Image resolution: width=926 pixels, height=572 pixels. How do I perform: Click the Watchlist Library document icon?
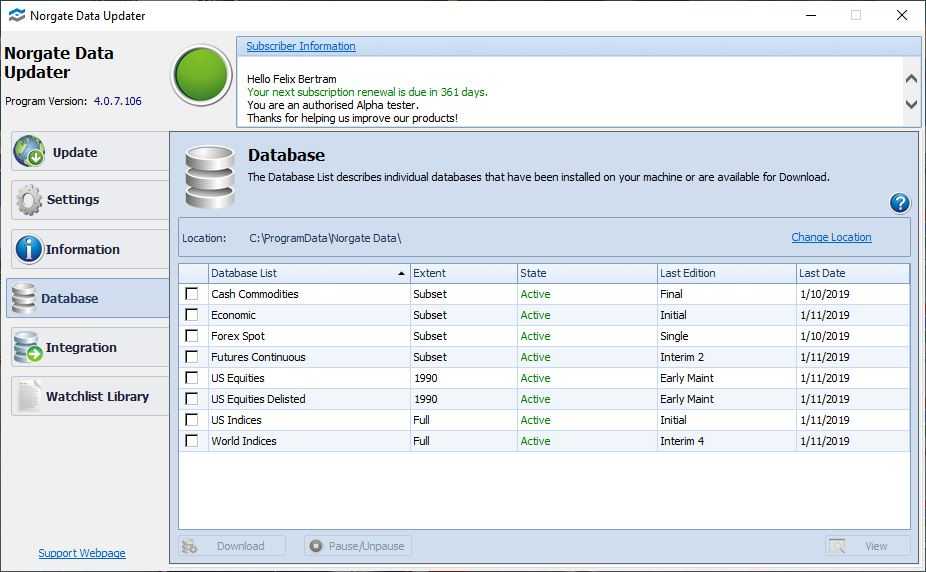[x=28, y=396]
